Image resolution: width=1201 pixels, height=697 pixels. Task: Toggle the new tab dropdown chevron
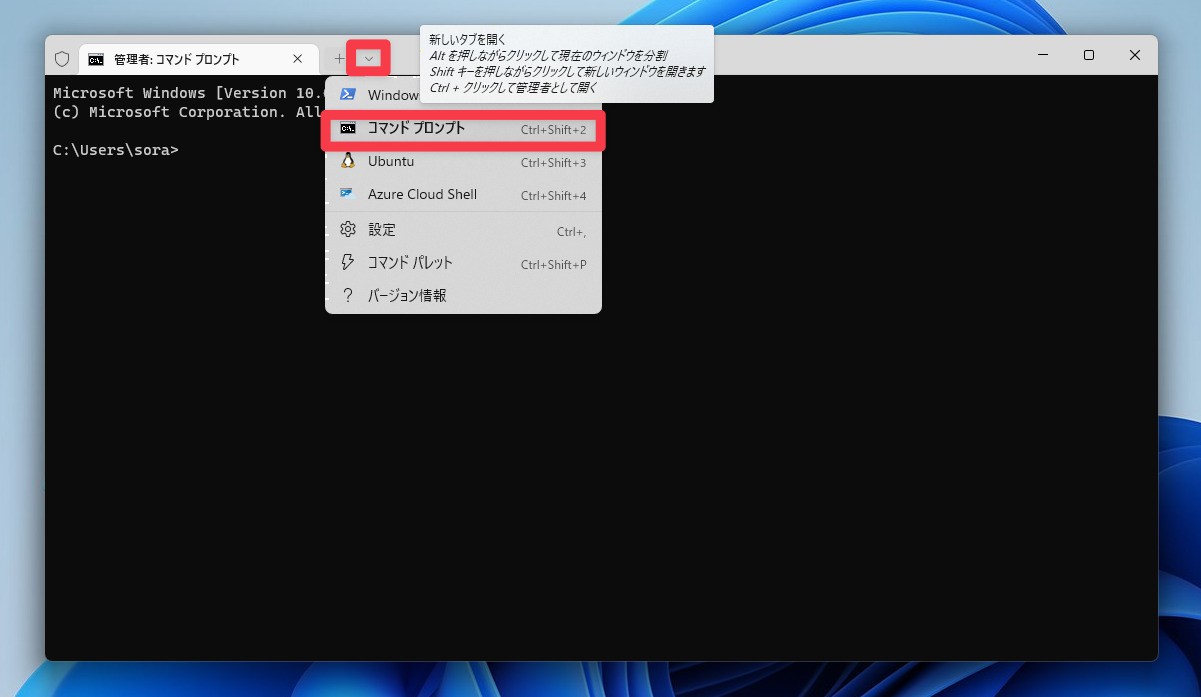coord(369,59)
